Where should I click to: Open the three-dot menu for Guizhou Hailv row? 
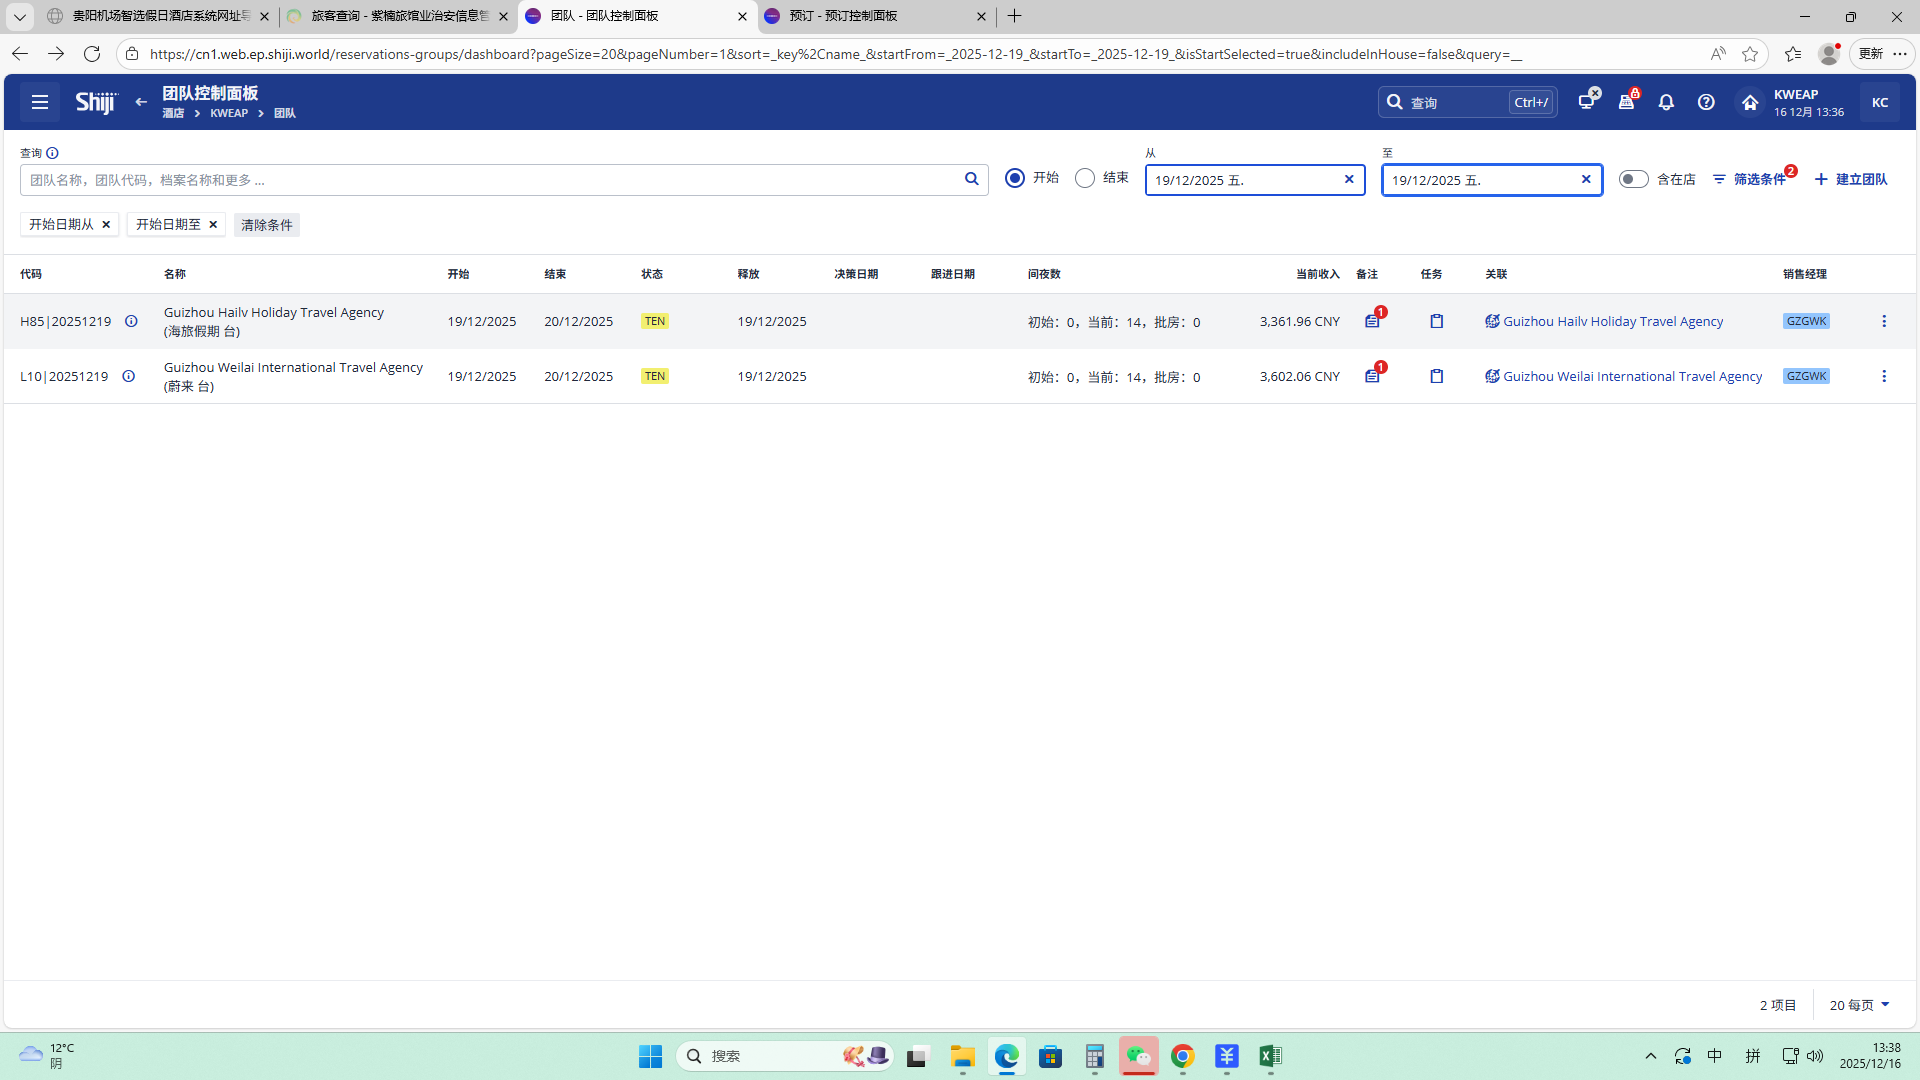[1884, 321]
